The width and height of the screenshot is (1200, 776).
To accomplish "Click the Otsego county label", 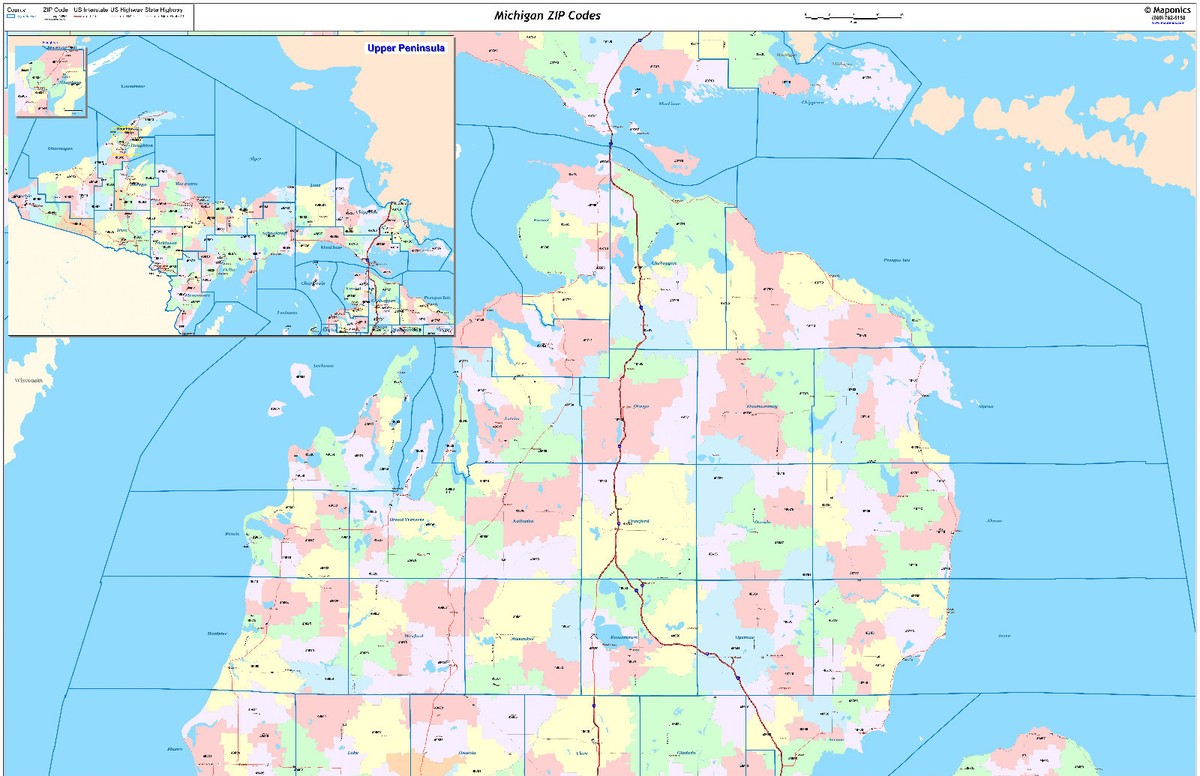I will click(x=640, y=407).
